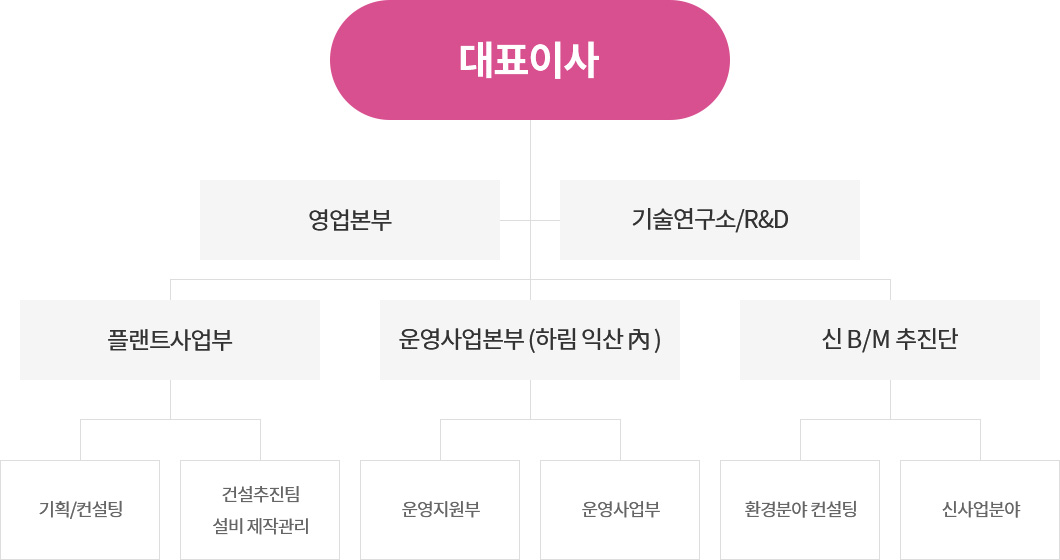
Task: Click the vertical connector line below 대표이사
Action: [x=530, y=150]
